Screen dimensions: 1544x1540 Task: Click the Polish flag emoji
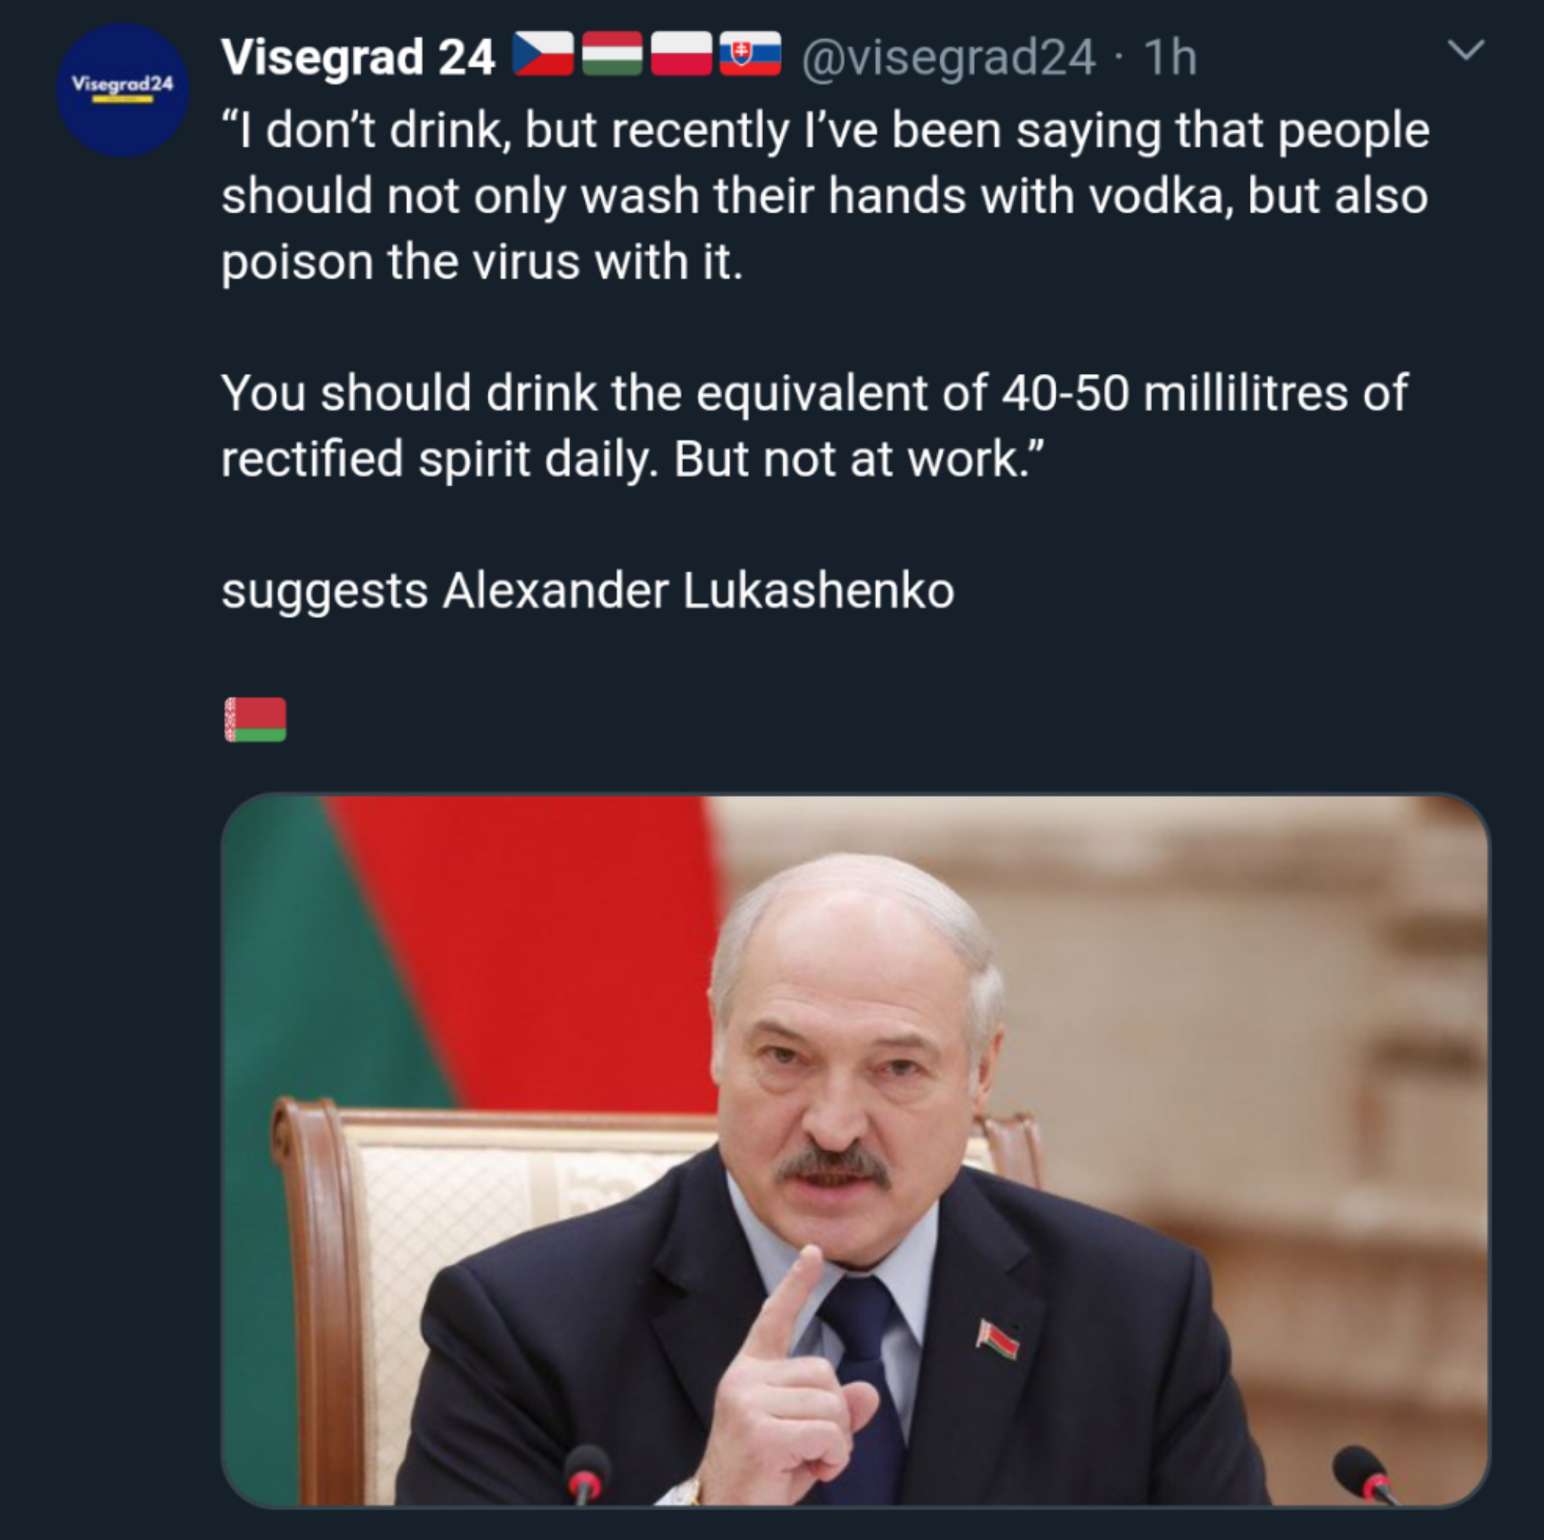681,56
